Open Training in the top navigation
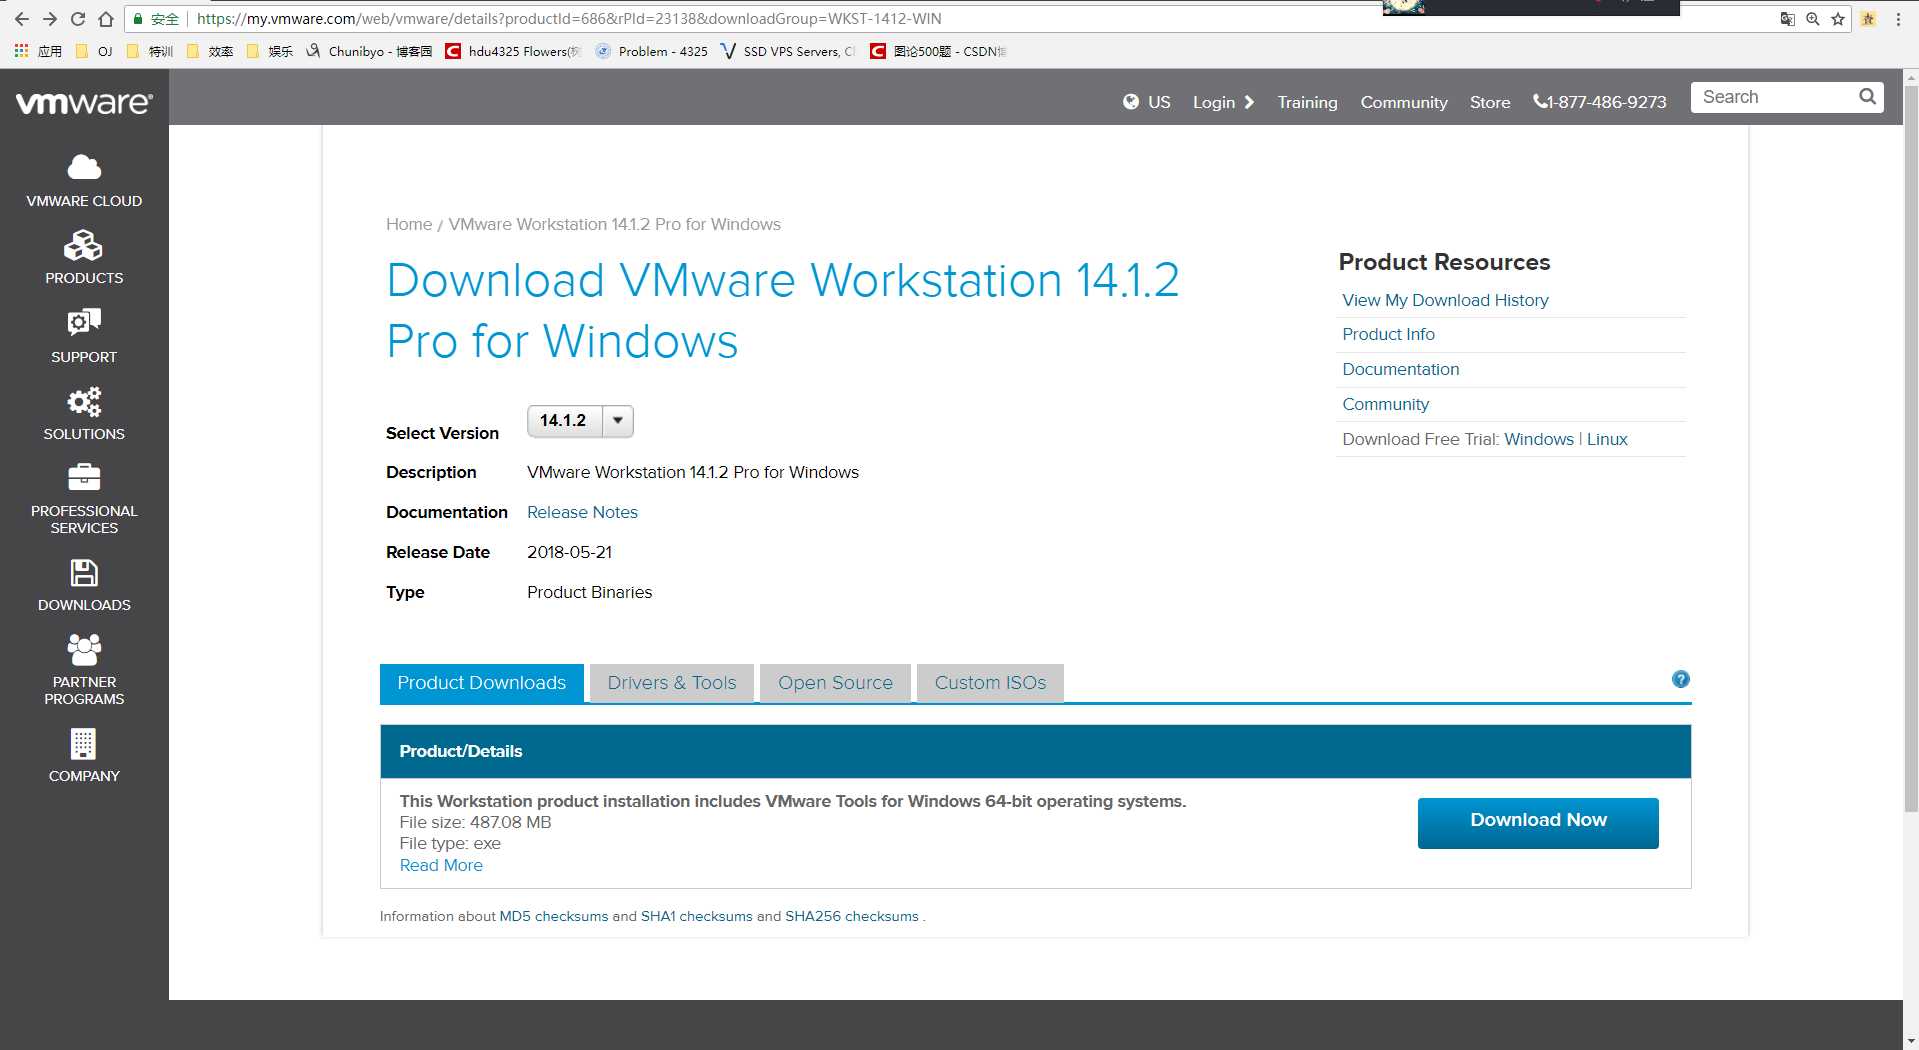The width and height of the screenshot is (1919, 1050). (1307, 102)
